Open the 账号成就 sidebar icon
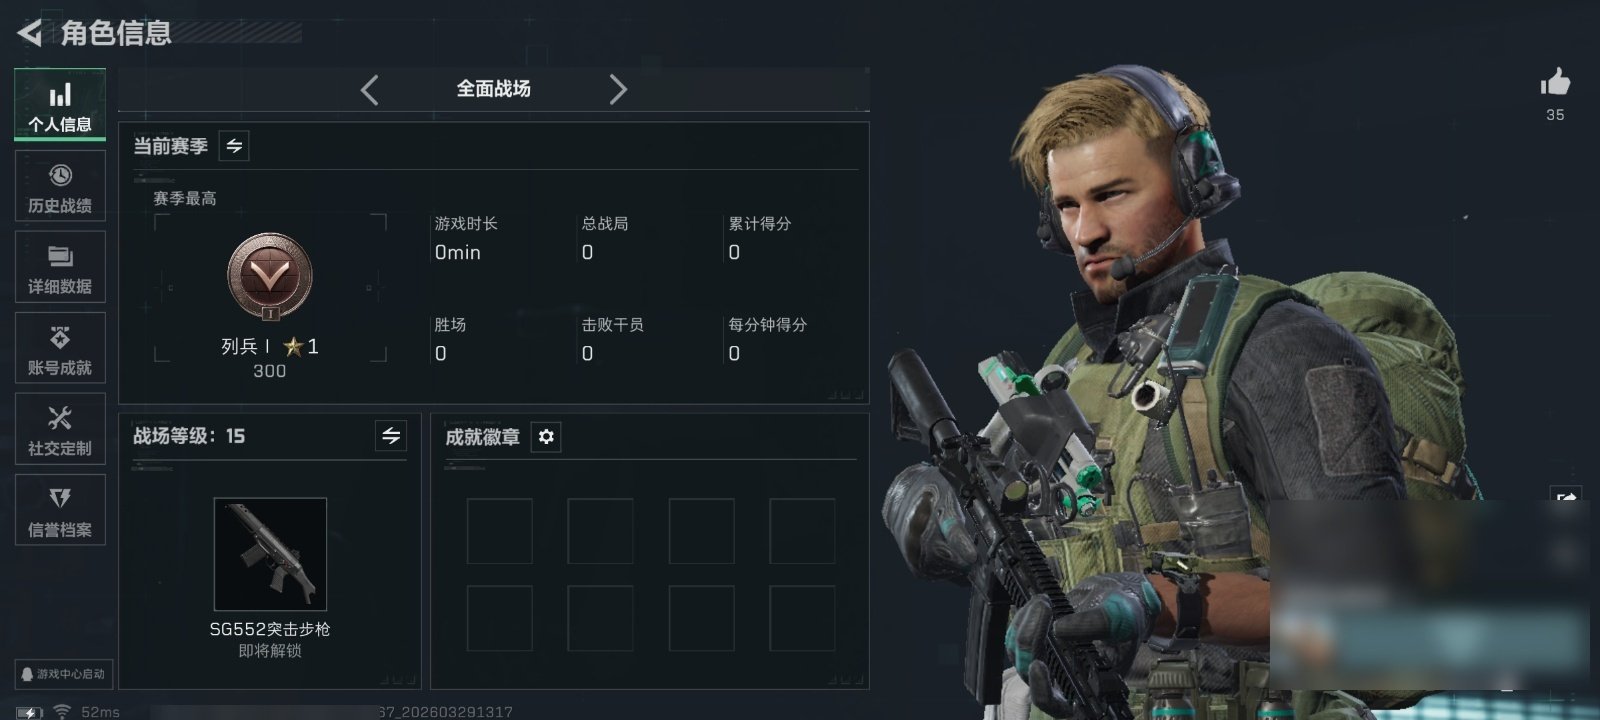 coord(60,348)
